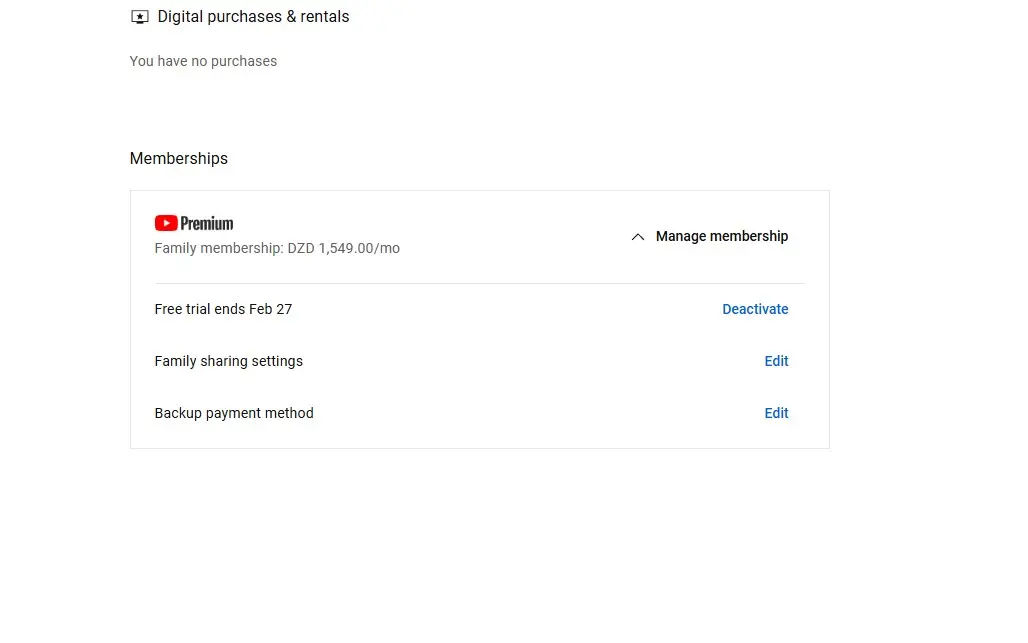Click the Premium wordmark text
This screenshot has width=1028, height=643.
[207, 224]
